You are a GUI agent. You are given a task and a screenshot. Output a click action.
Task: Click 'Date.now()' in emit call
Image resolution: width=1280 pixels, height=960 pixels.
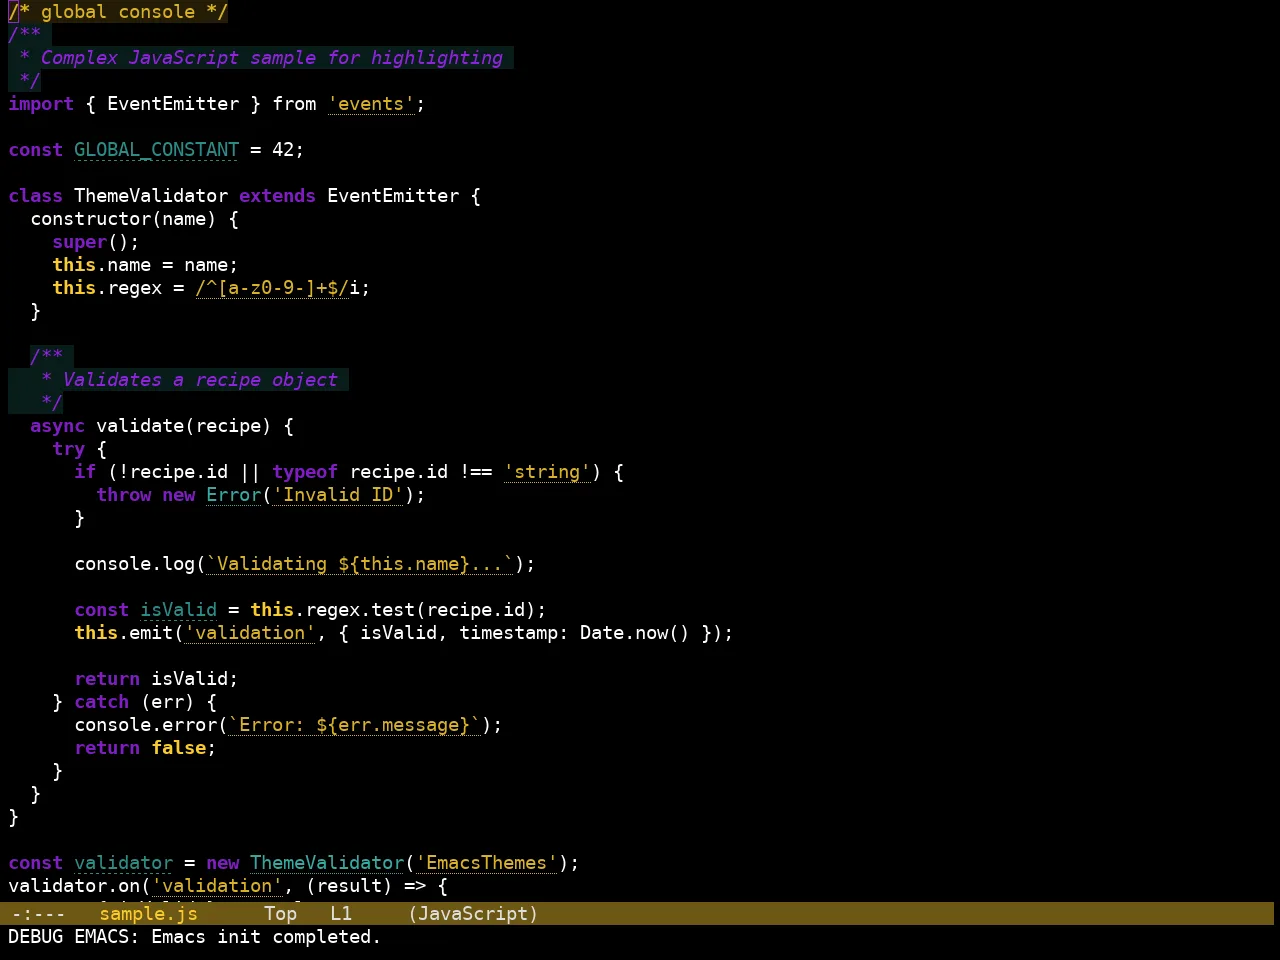635,633
